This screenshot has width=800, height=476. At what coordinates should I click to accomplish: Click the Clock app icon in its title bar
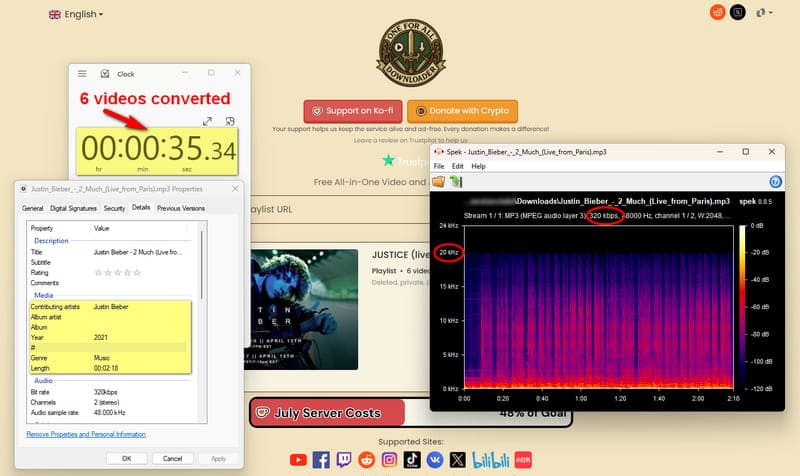[x=105, y=73]
